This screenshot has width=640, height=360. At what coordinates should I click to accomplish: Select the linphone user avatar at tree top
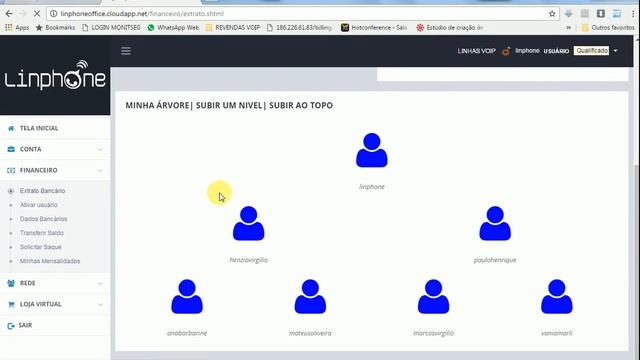coord(371,150)
